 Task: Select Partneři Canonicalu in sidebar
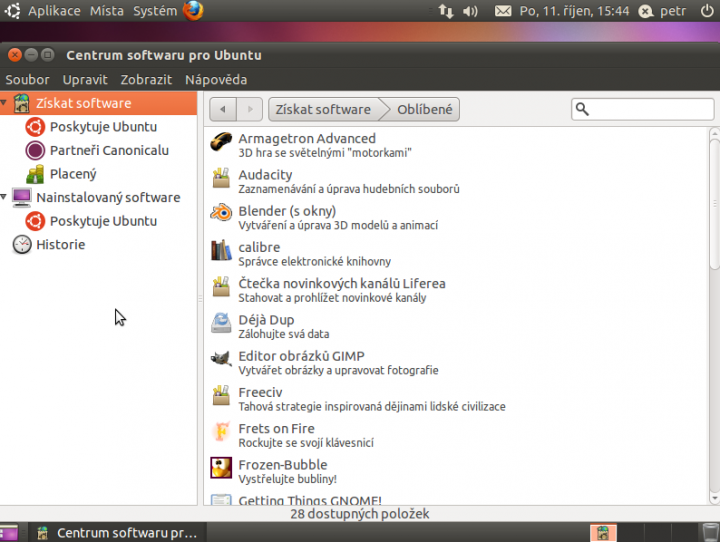coord(109,150)
